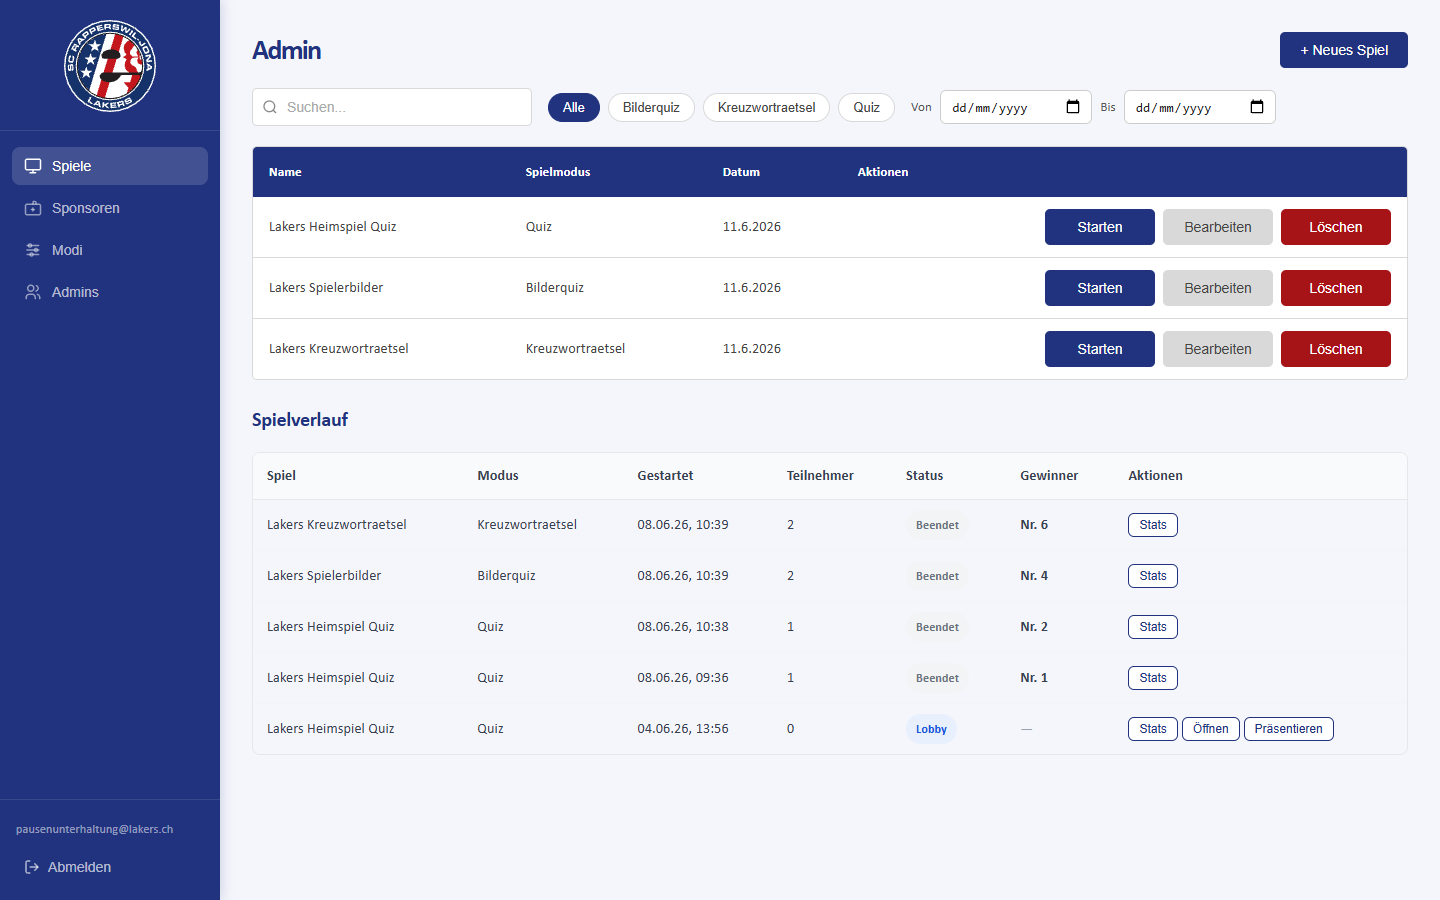Delete the Lakers Heimspiel Quiz game
The width and height of the screenshot is (1440, 900).
point(1336,227)
